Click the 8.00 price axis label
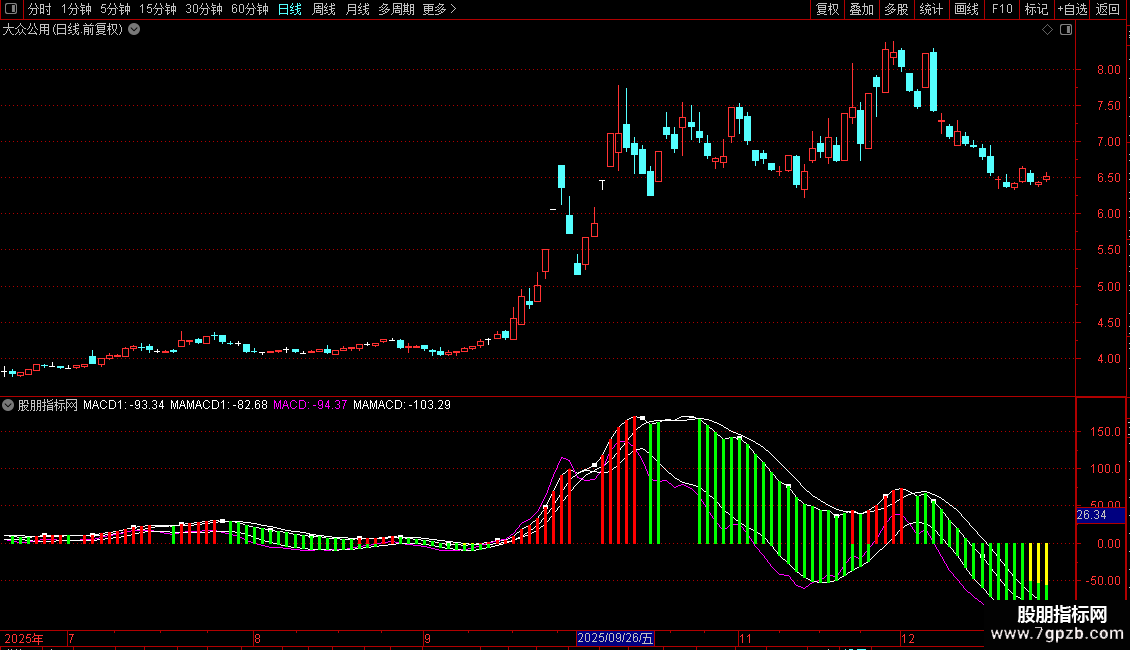 1109,70
